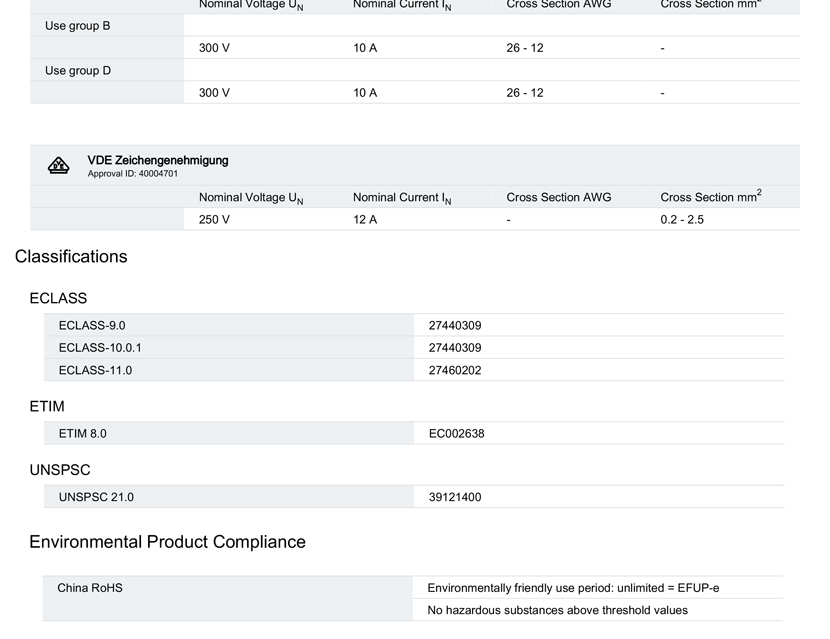Click the 250 V nominal voltage value

[214, 219]
